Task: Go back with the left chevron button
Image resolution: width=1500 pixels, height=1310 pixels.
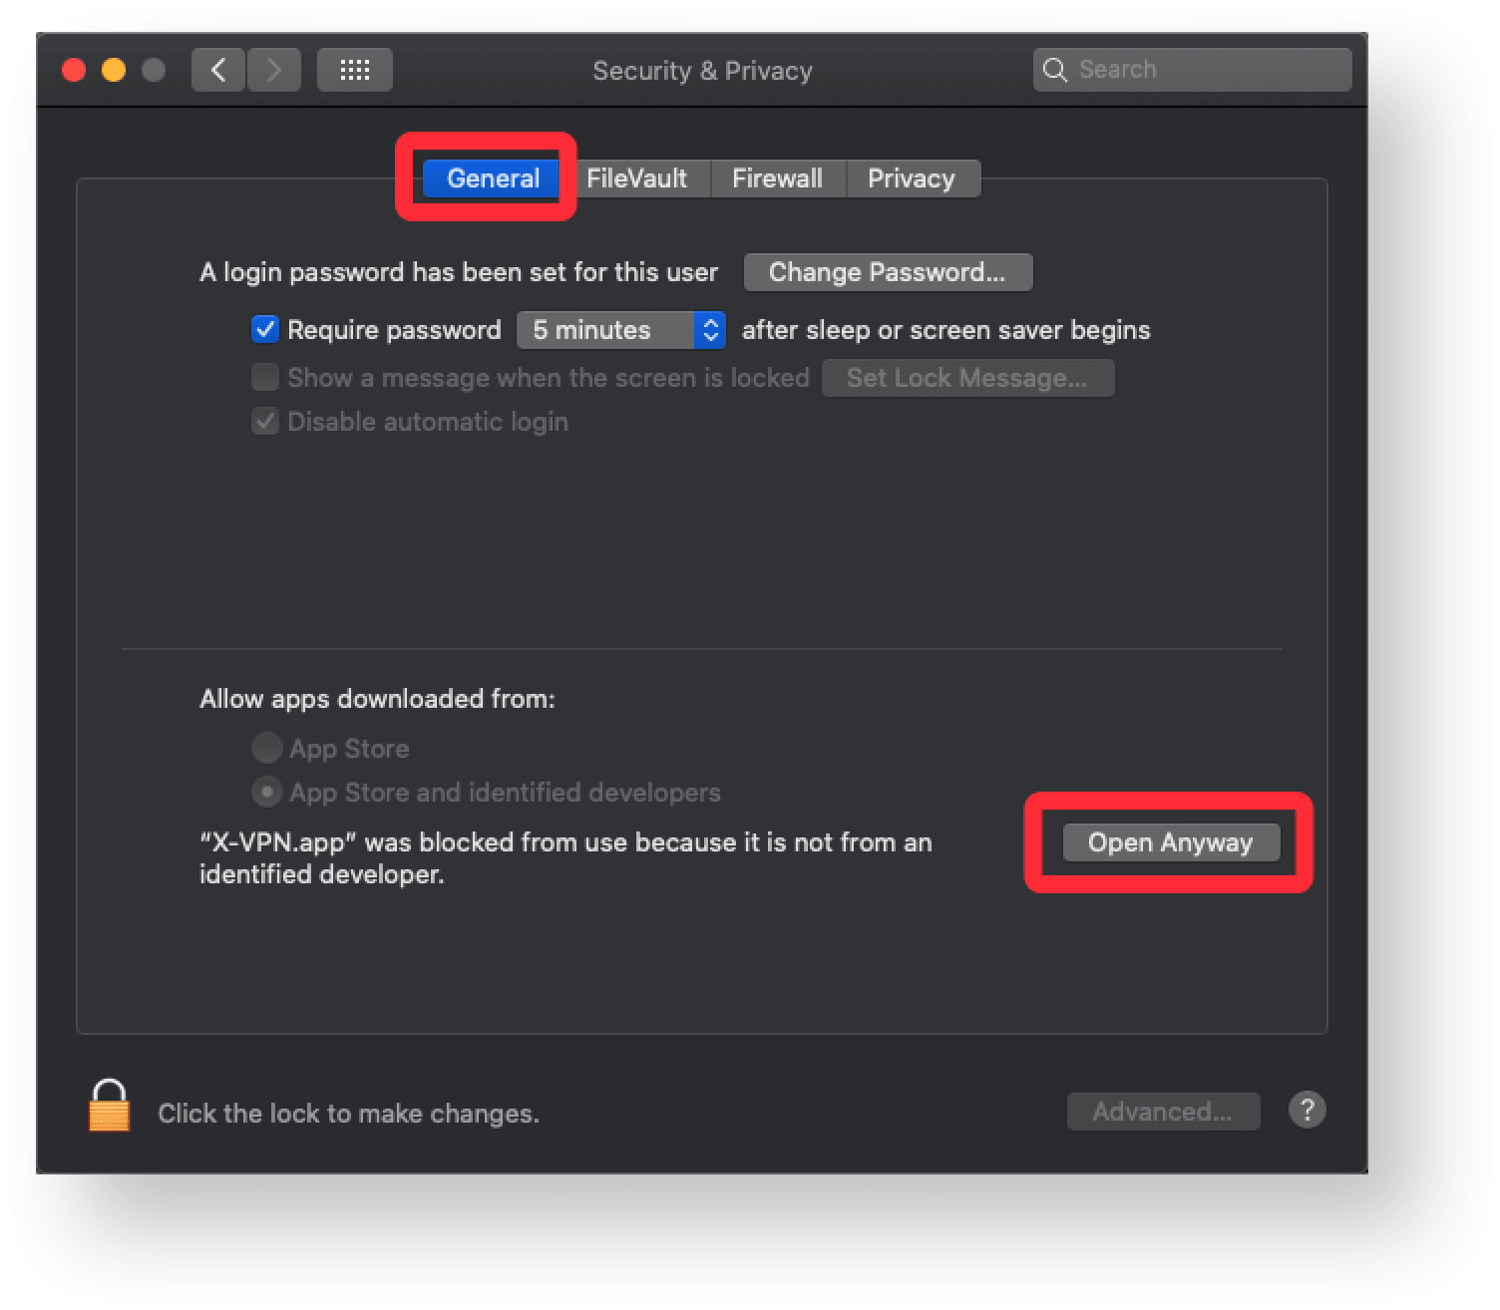Action: tap(218, 70)
